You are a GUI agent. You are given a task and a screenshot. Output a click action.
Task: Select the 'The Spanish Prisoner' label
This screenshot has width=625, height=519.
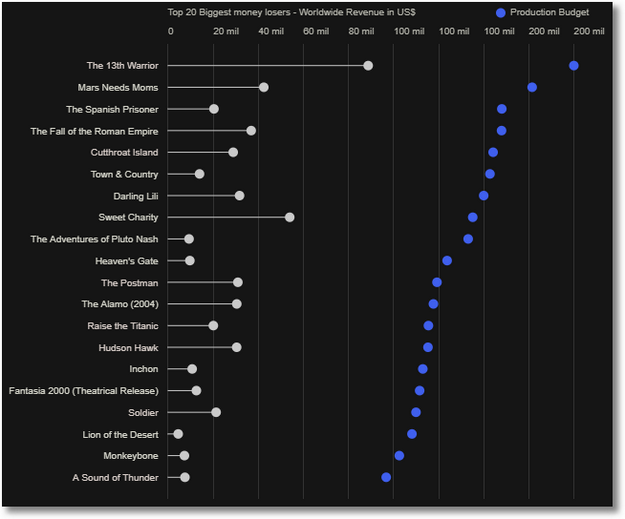(x=112, y=110)
